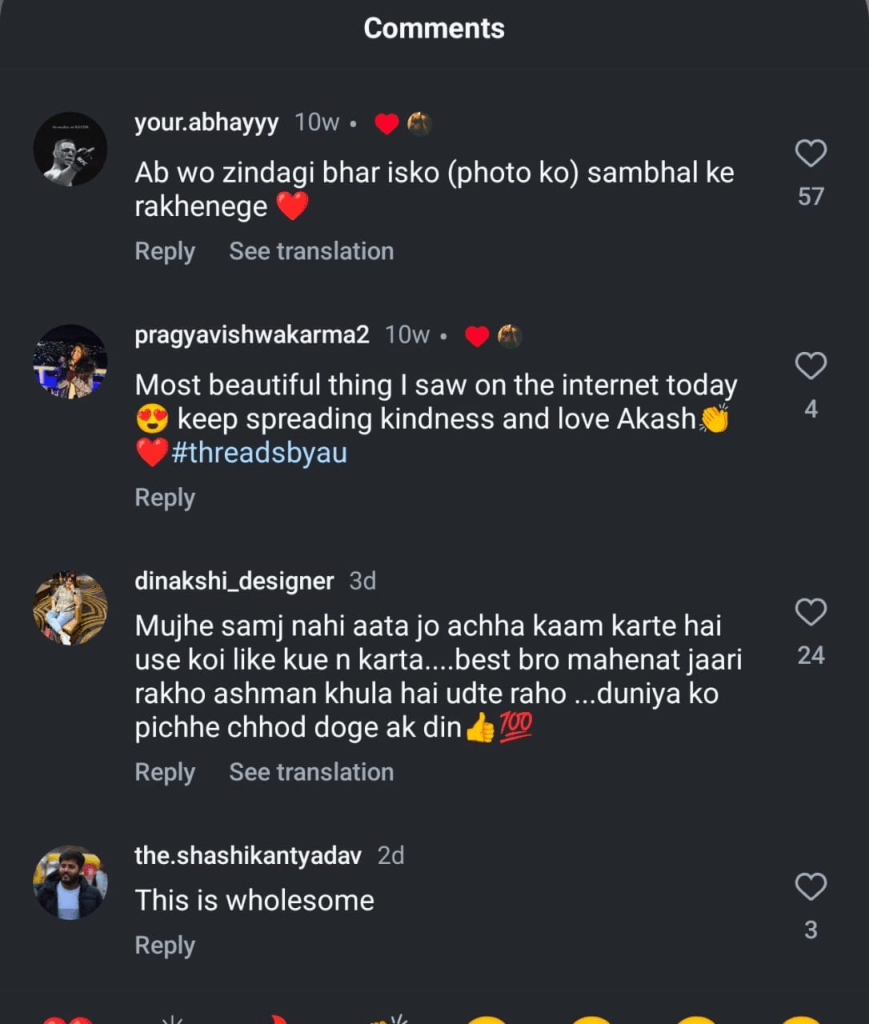Open the #threadsbyau hashtag
This screenshot has width=869, height=1024.
[x=259, y=453]
